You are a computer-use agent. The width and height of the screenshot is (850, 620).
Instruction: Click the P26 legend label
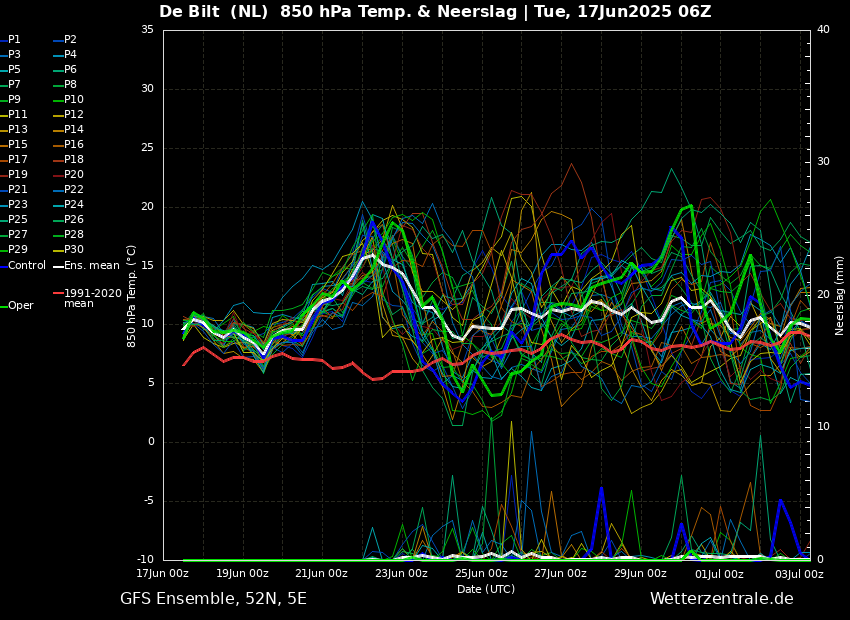click(74, 220)
